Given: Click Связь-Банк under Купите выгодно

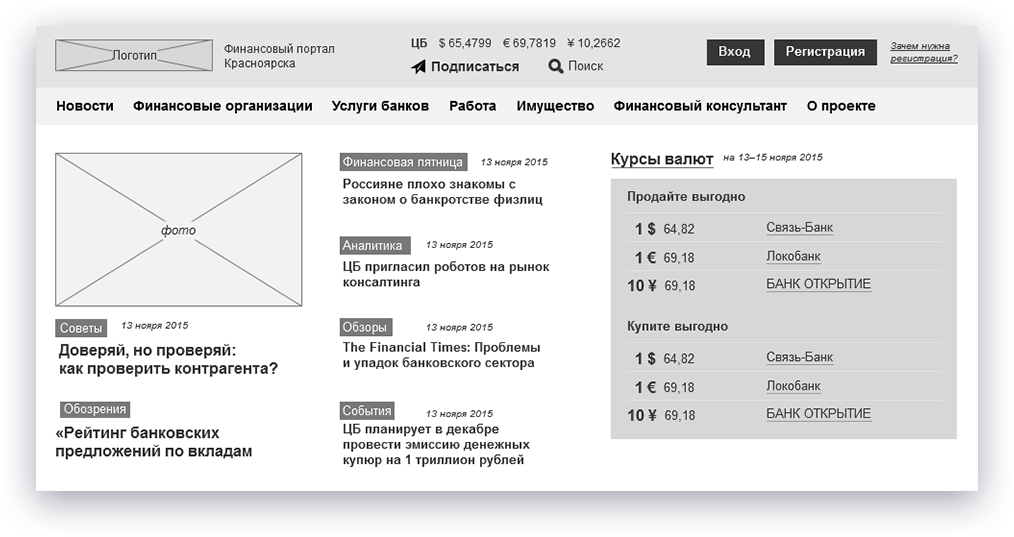Looking at the screenshot, I should [799, 357].
